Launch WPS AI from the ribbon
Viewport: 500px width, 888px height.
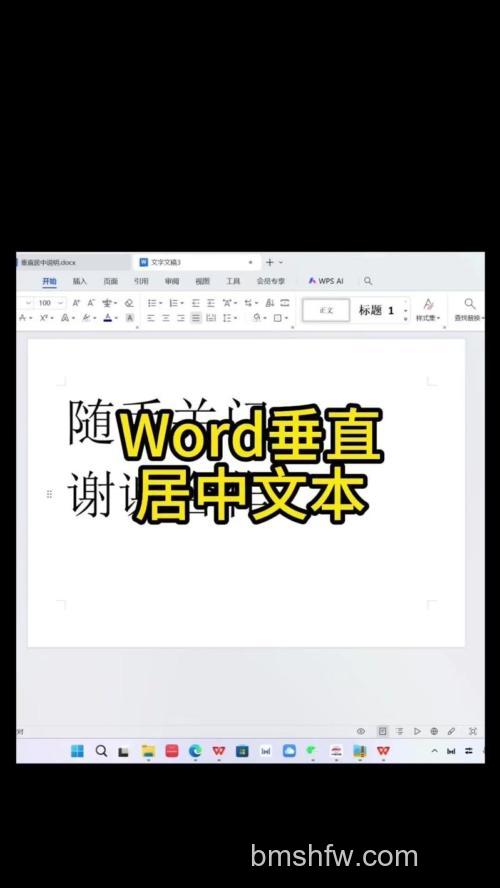pos(326,281)
